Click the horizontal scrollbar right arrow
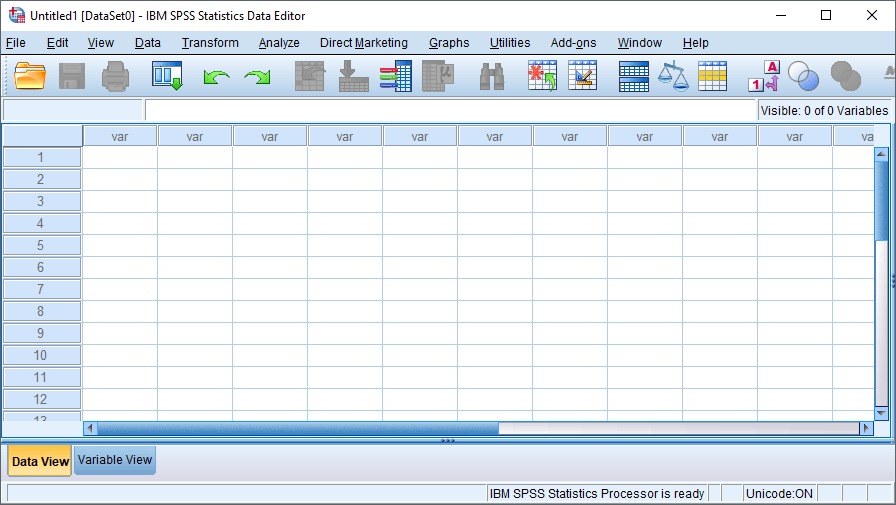 pyautogui.click(x=866, y=428)
